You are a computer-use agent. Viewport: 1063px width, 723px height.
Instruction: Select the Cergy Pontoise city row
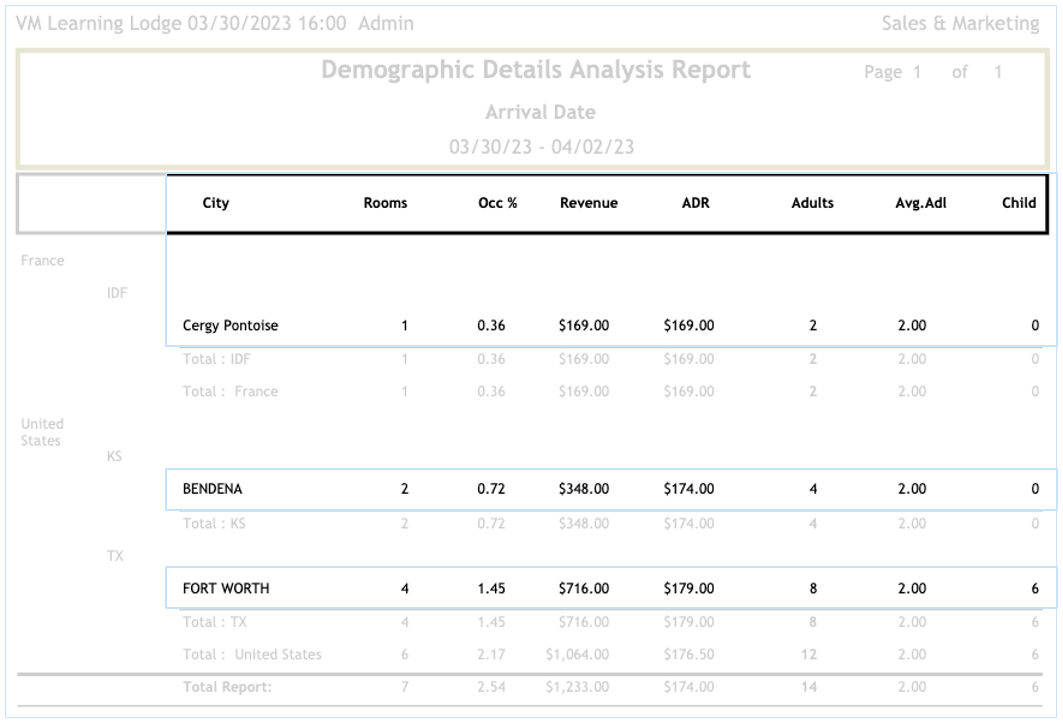[x=230, y=326]
